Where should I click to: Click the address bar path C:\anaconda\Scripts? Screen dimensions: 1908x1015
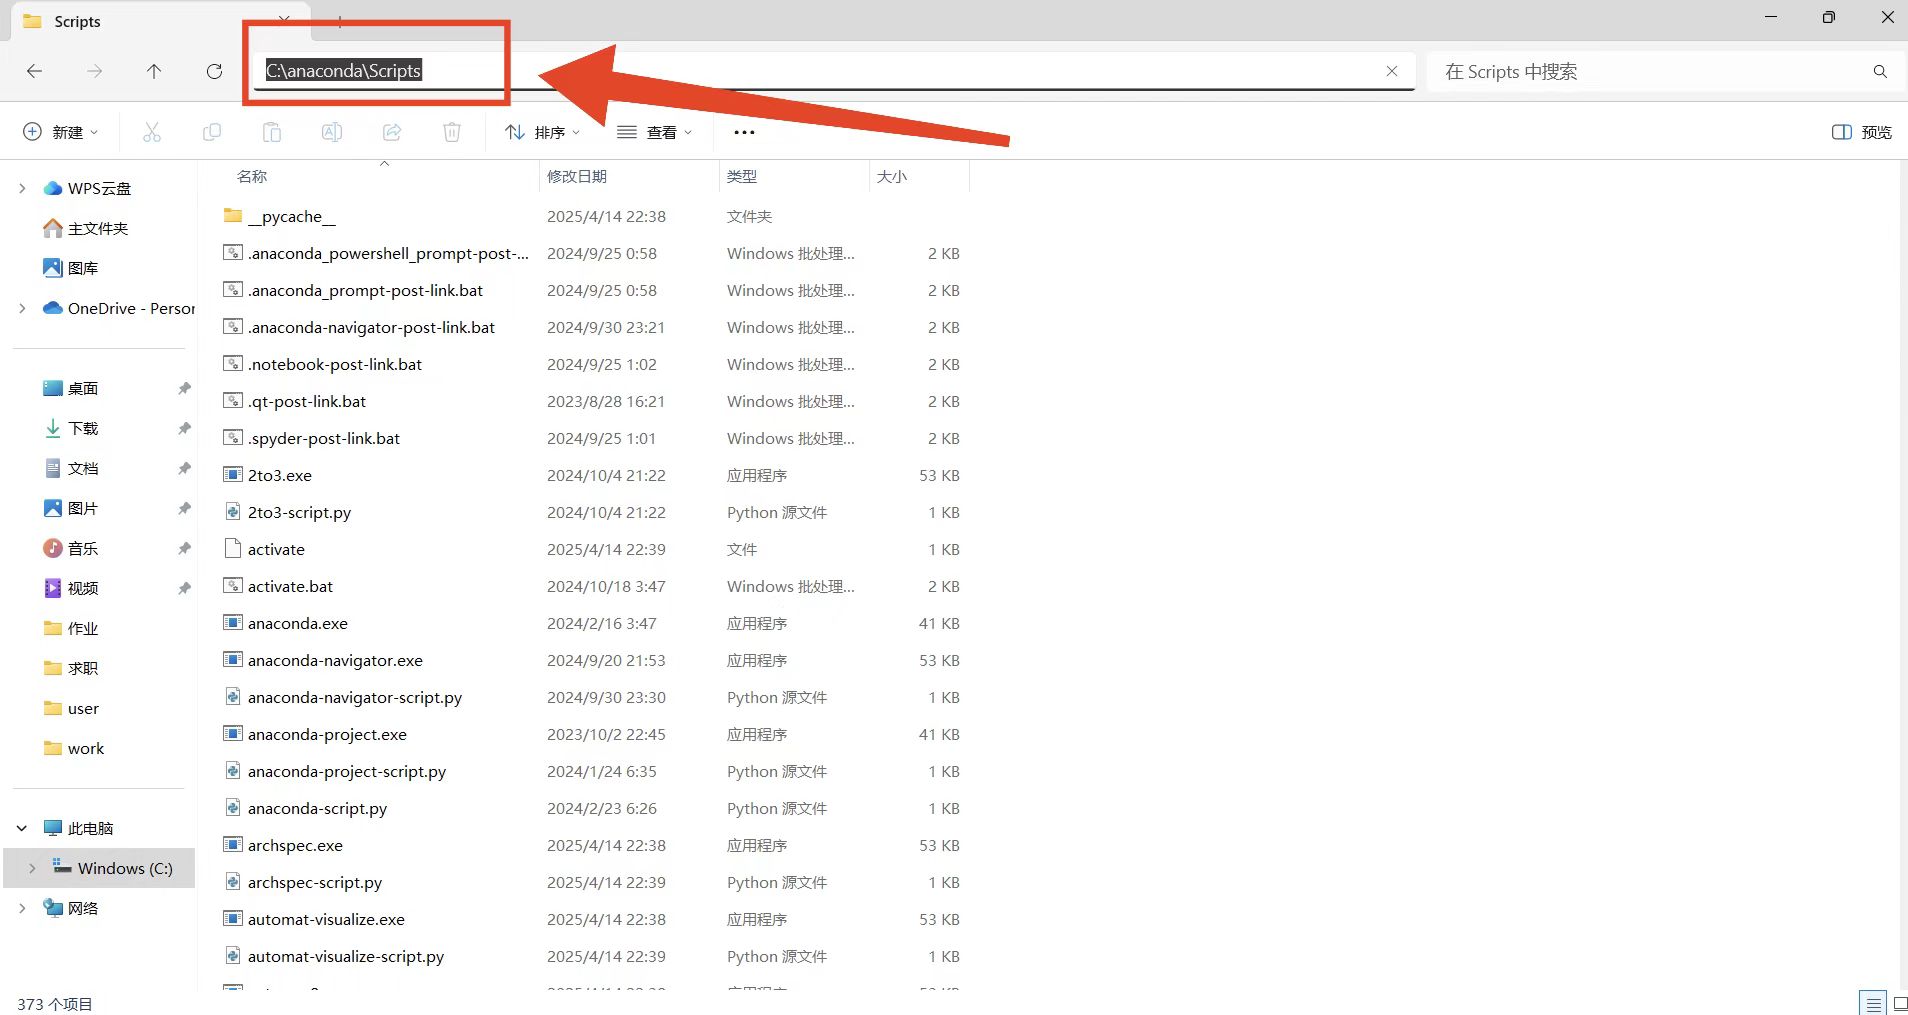[343, 70]
